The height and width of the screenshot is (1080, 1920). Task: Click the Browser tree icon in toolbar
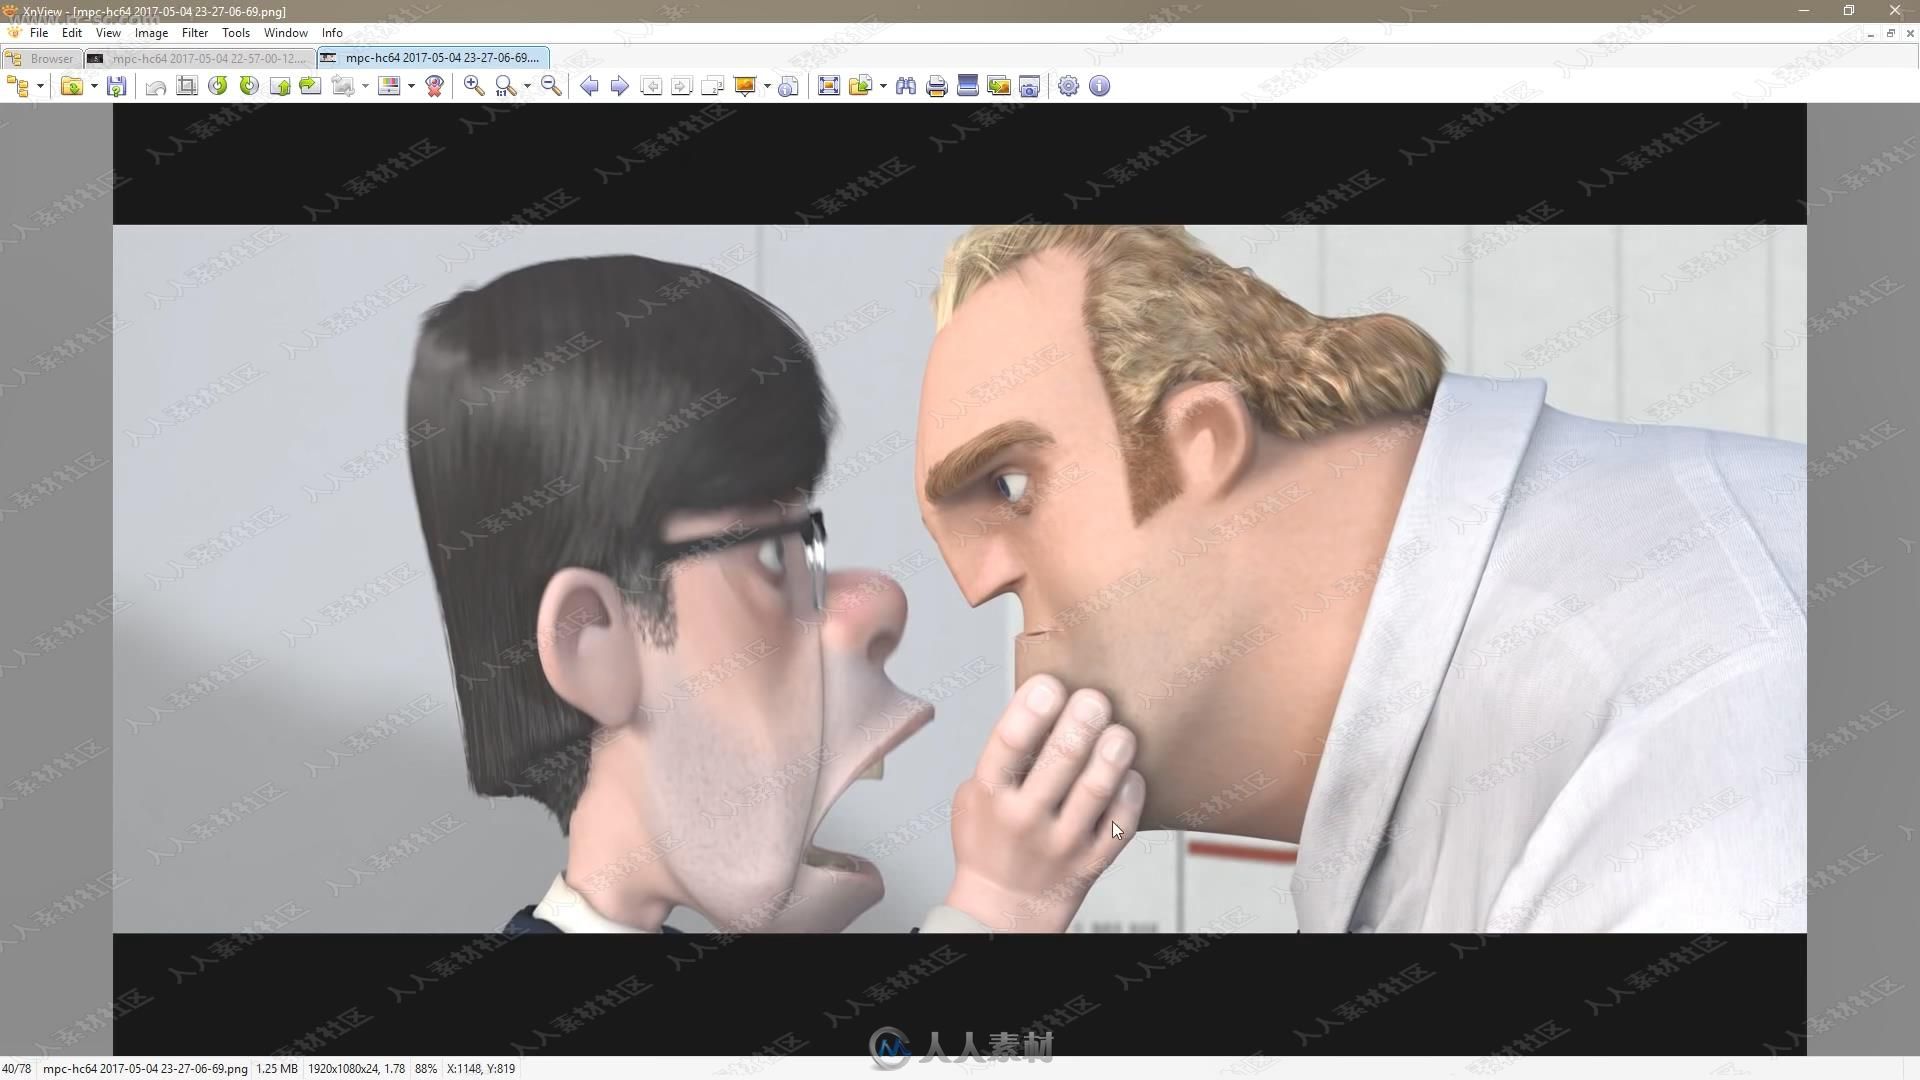click(x=17, y=86)
